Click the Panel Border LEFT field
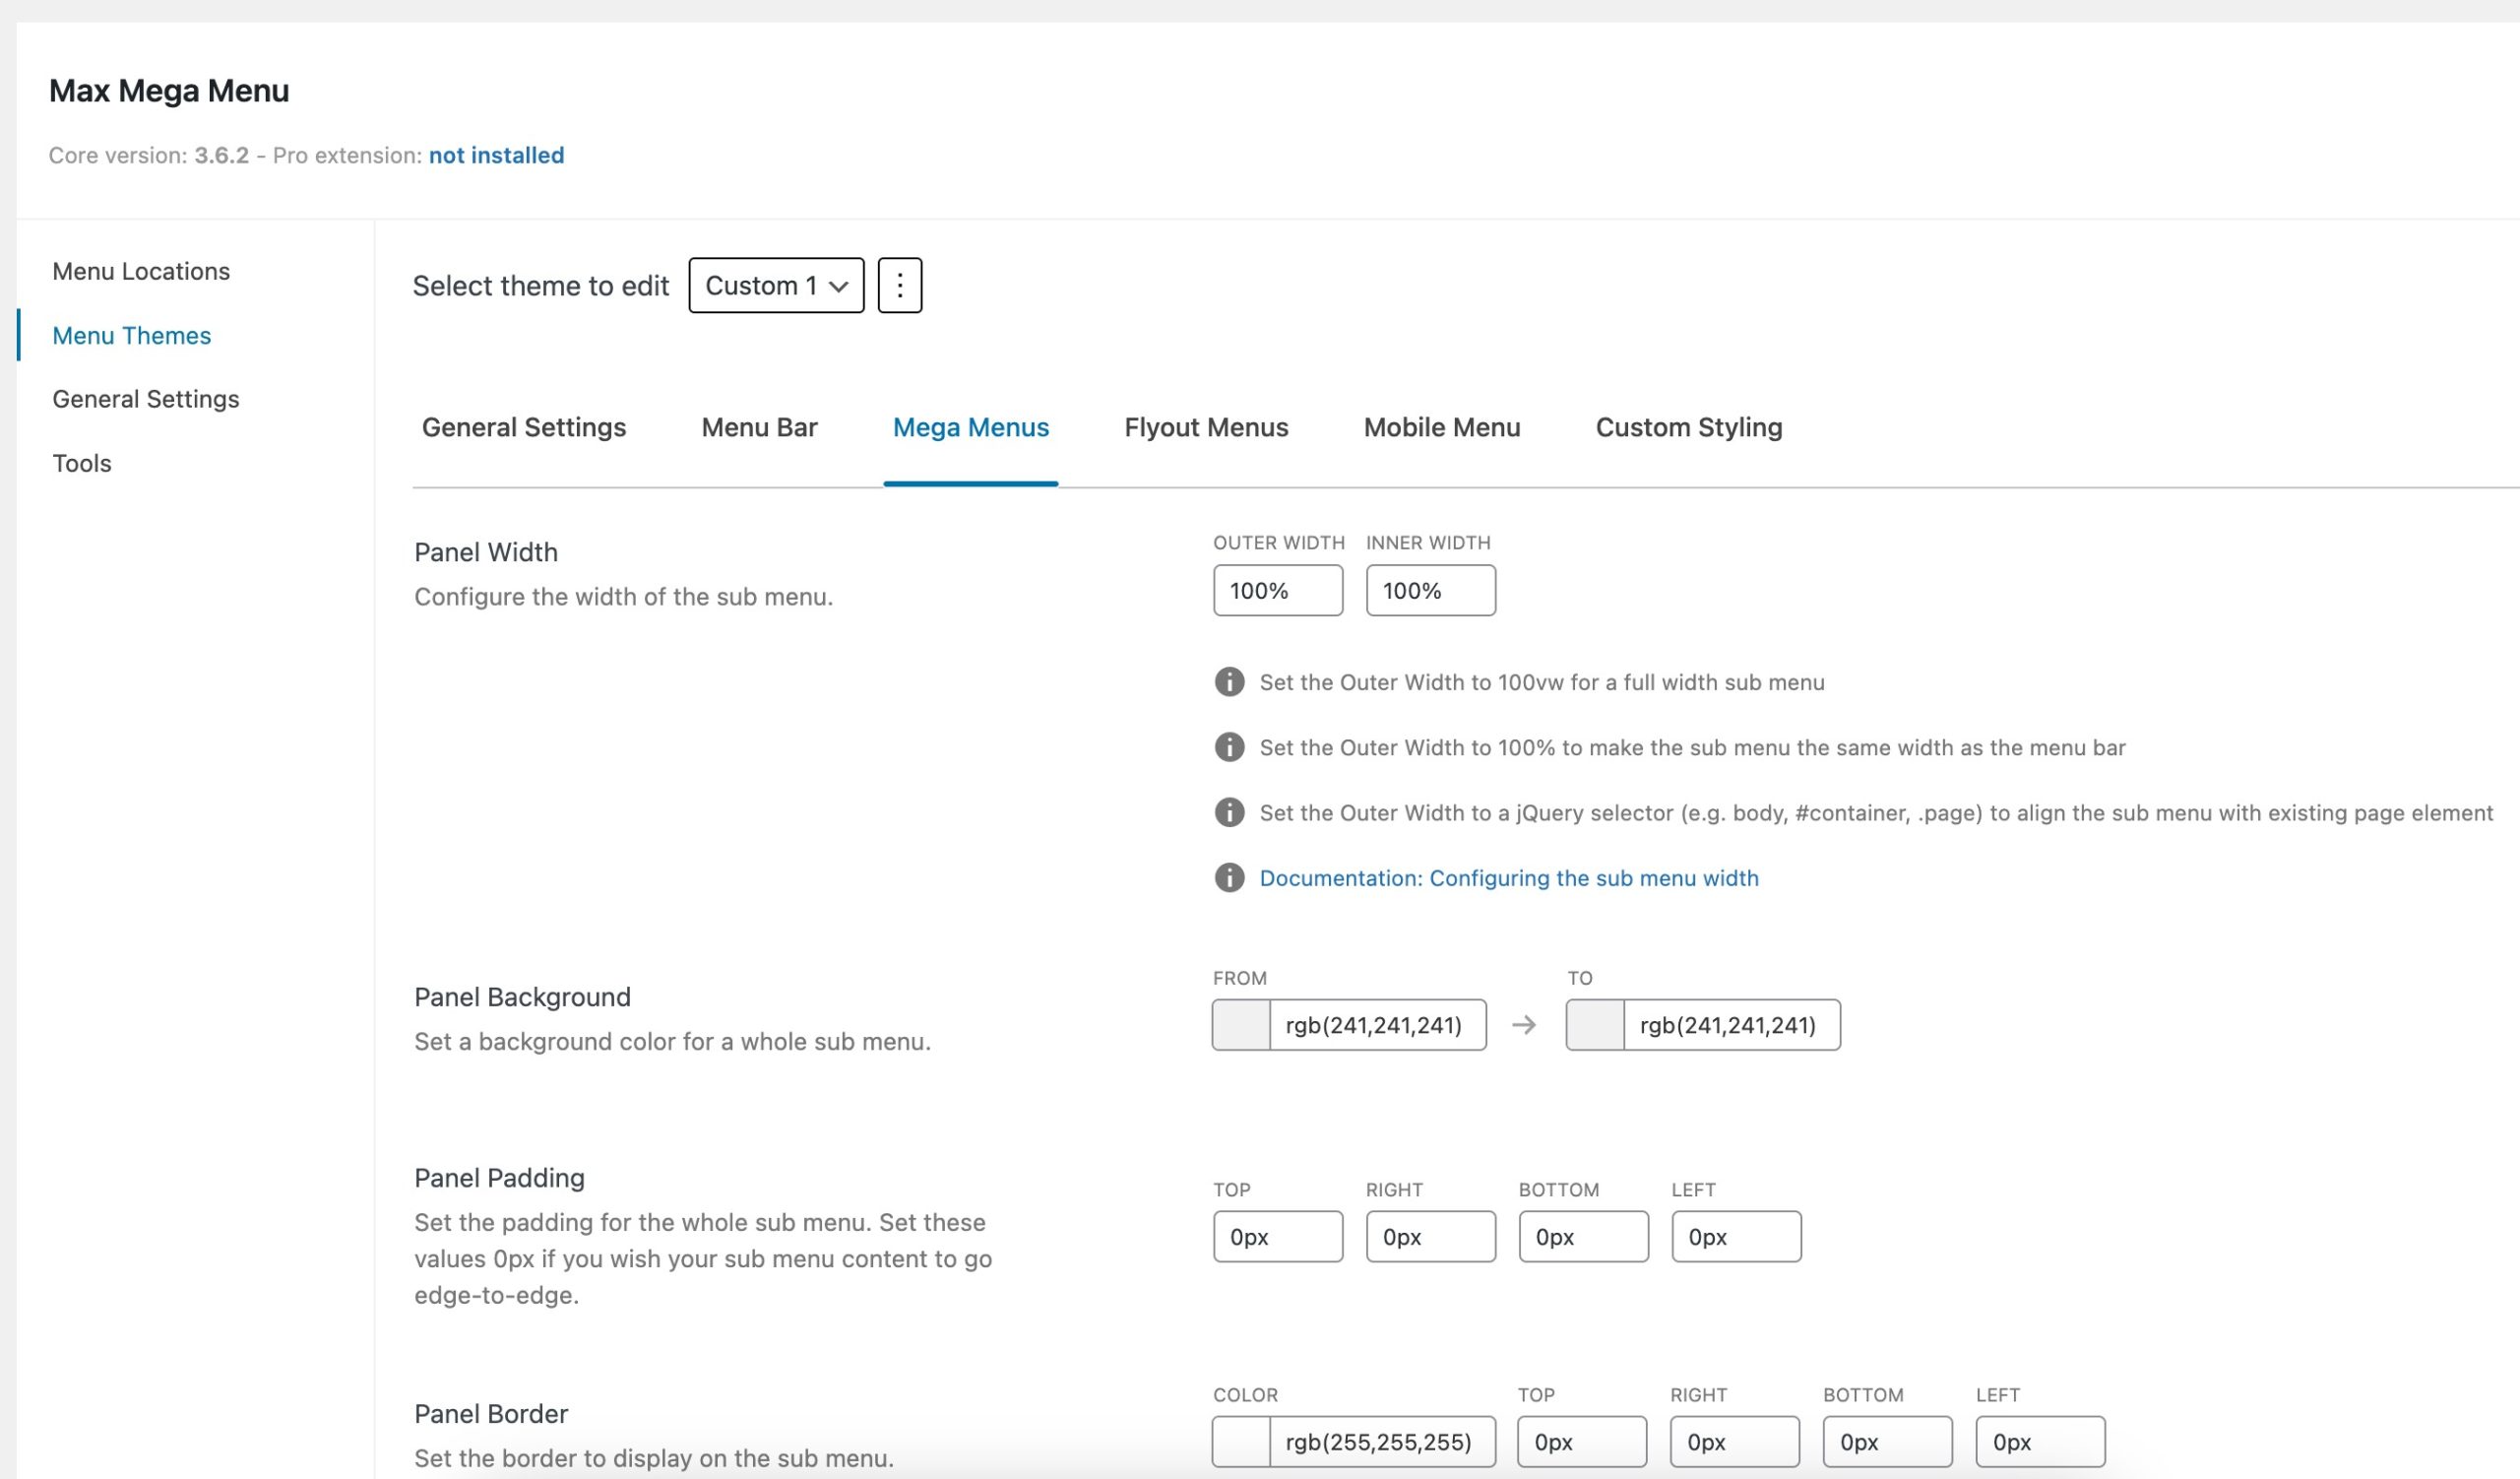Screen dimensions: 2520x1479 (x=2041, y=1442)
